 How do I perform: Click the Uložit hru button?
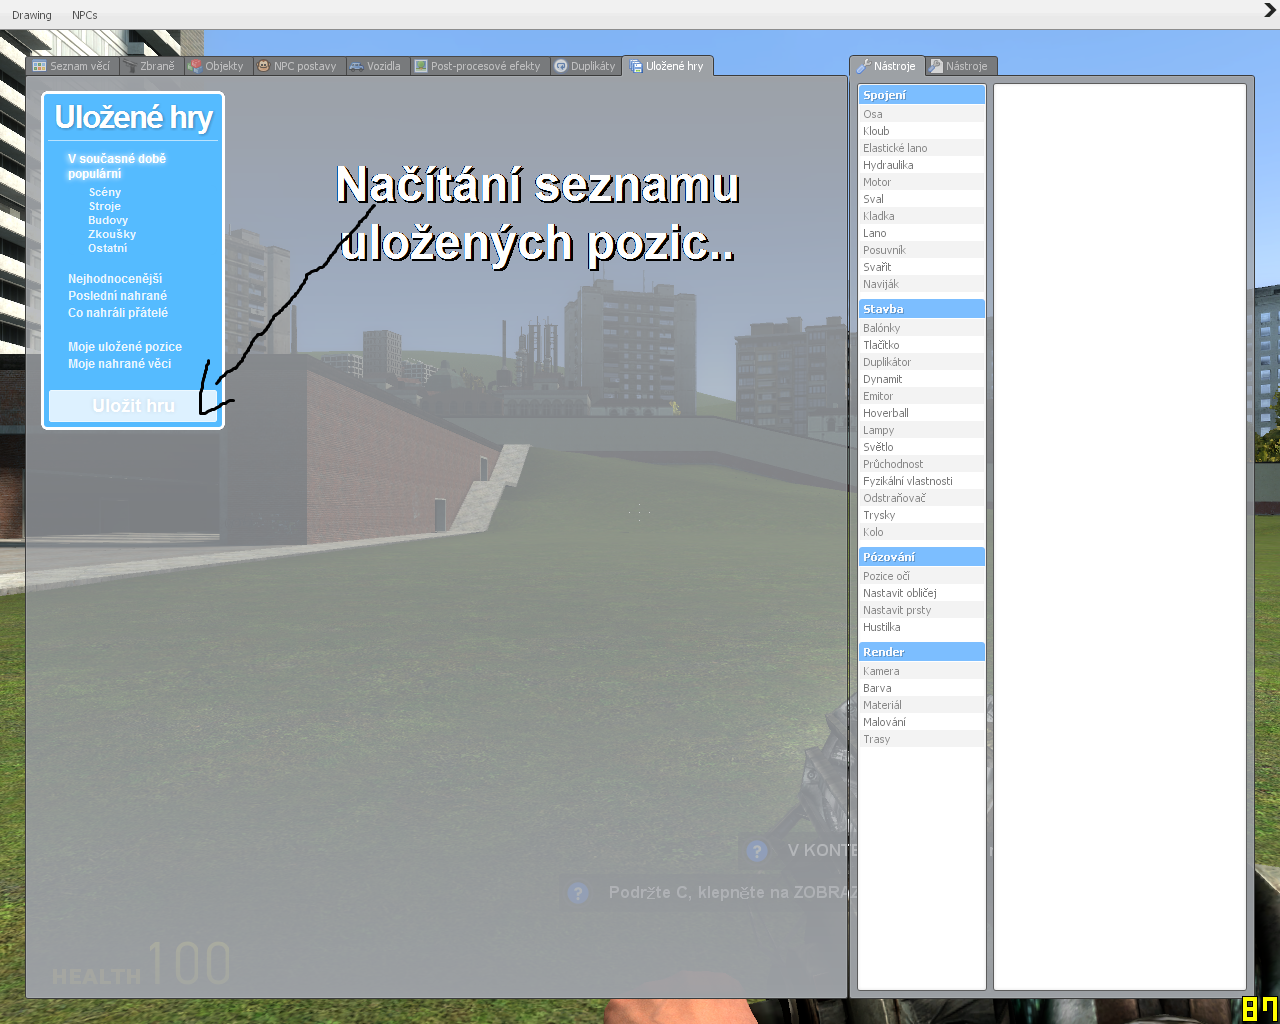(133, 406)
